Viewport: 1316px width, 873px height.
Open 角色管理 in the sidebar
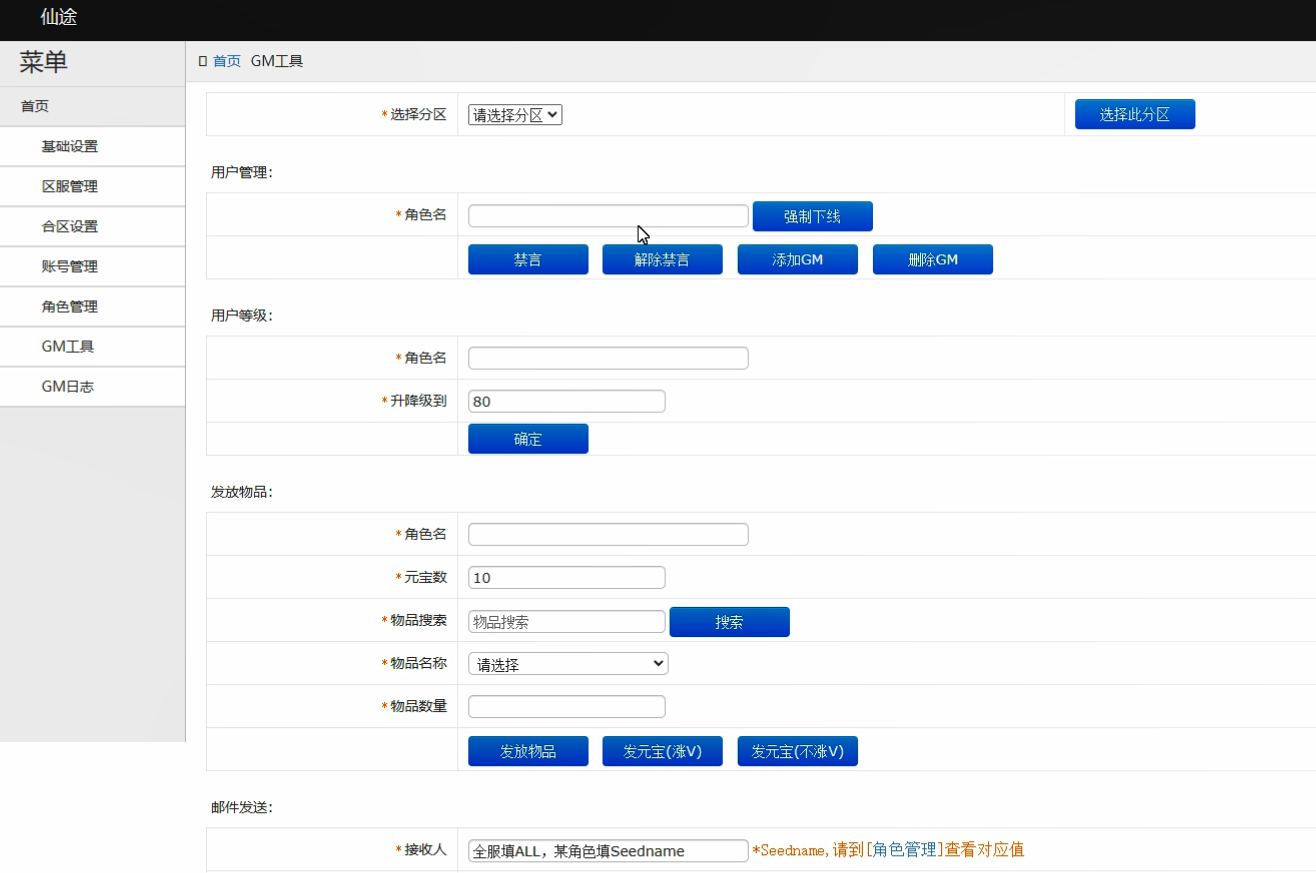(92, 306)
